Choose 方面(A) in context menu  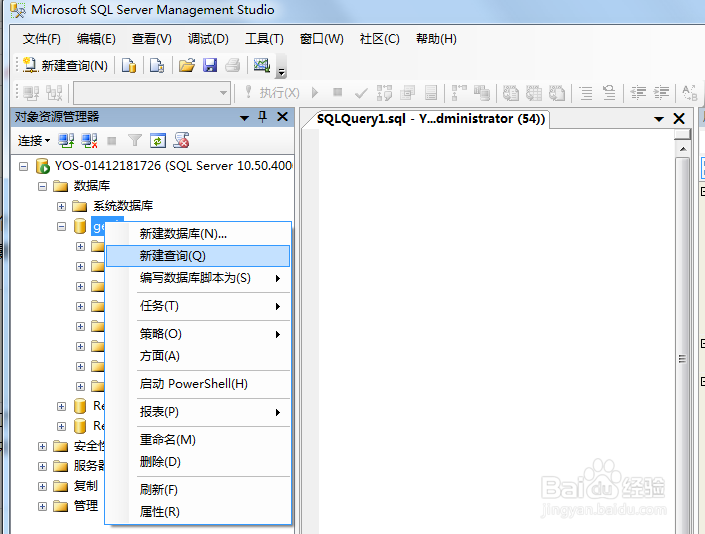(x=198, y=356)
